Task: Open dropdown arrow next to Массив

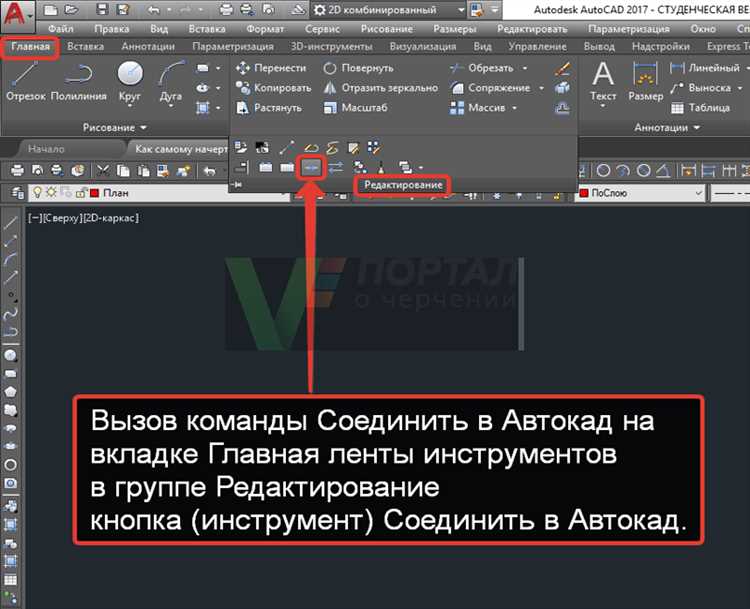Action: pyautogui.click(x=514, y=108)
